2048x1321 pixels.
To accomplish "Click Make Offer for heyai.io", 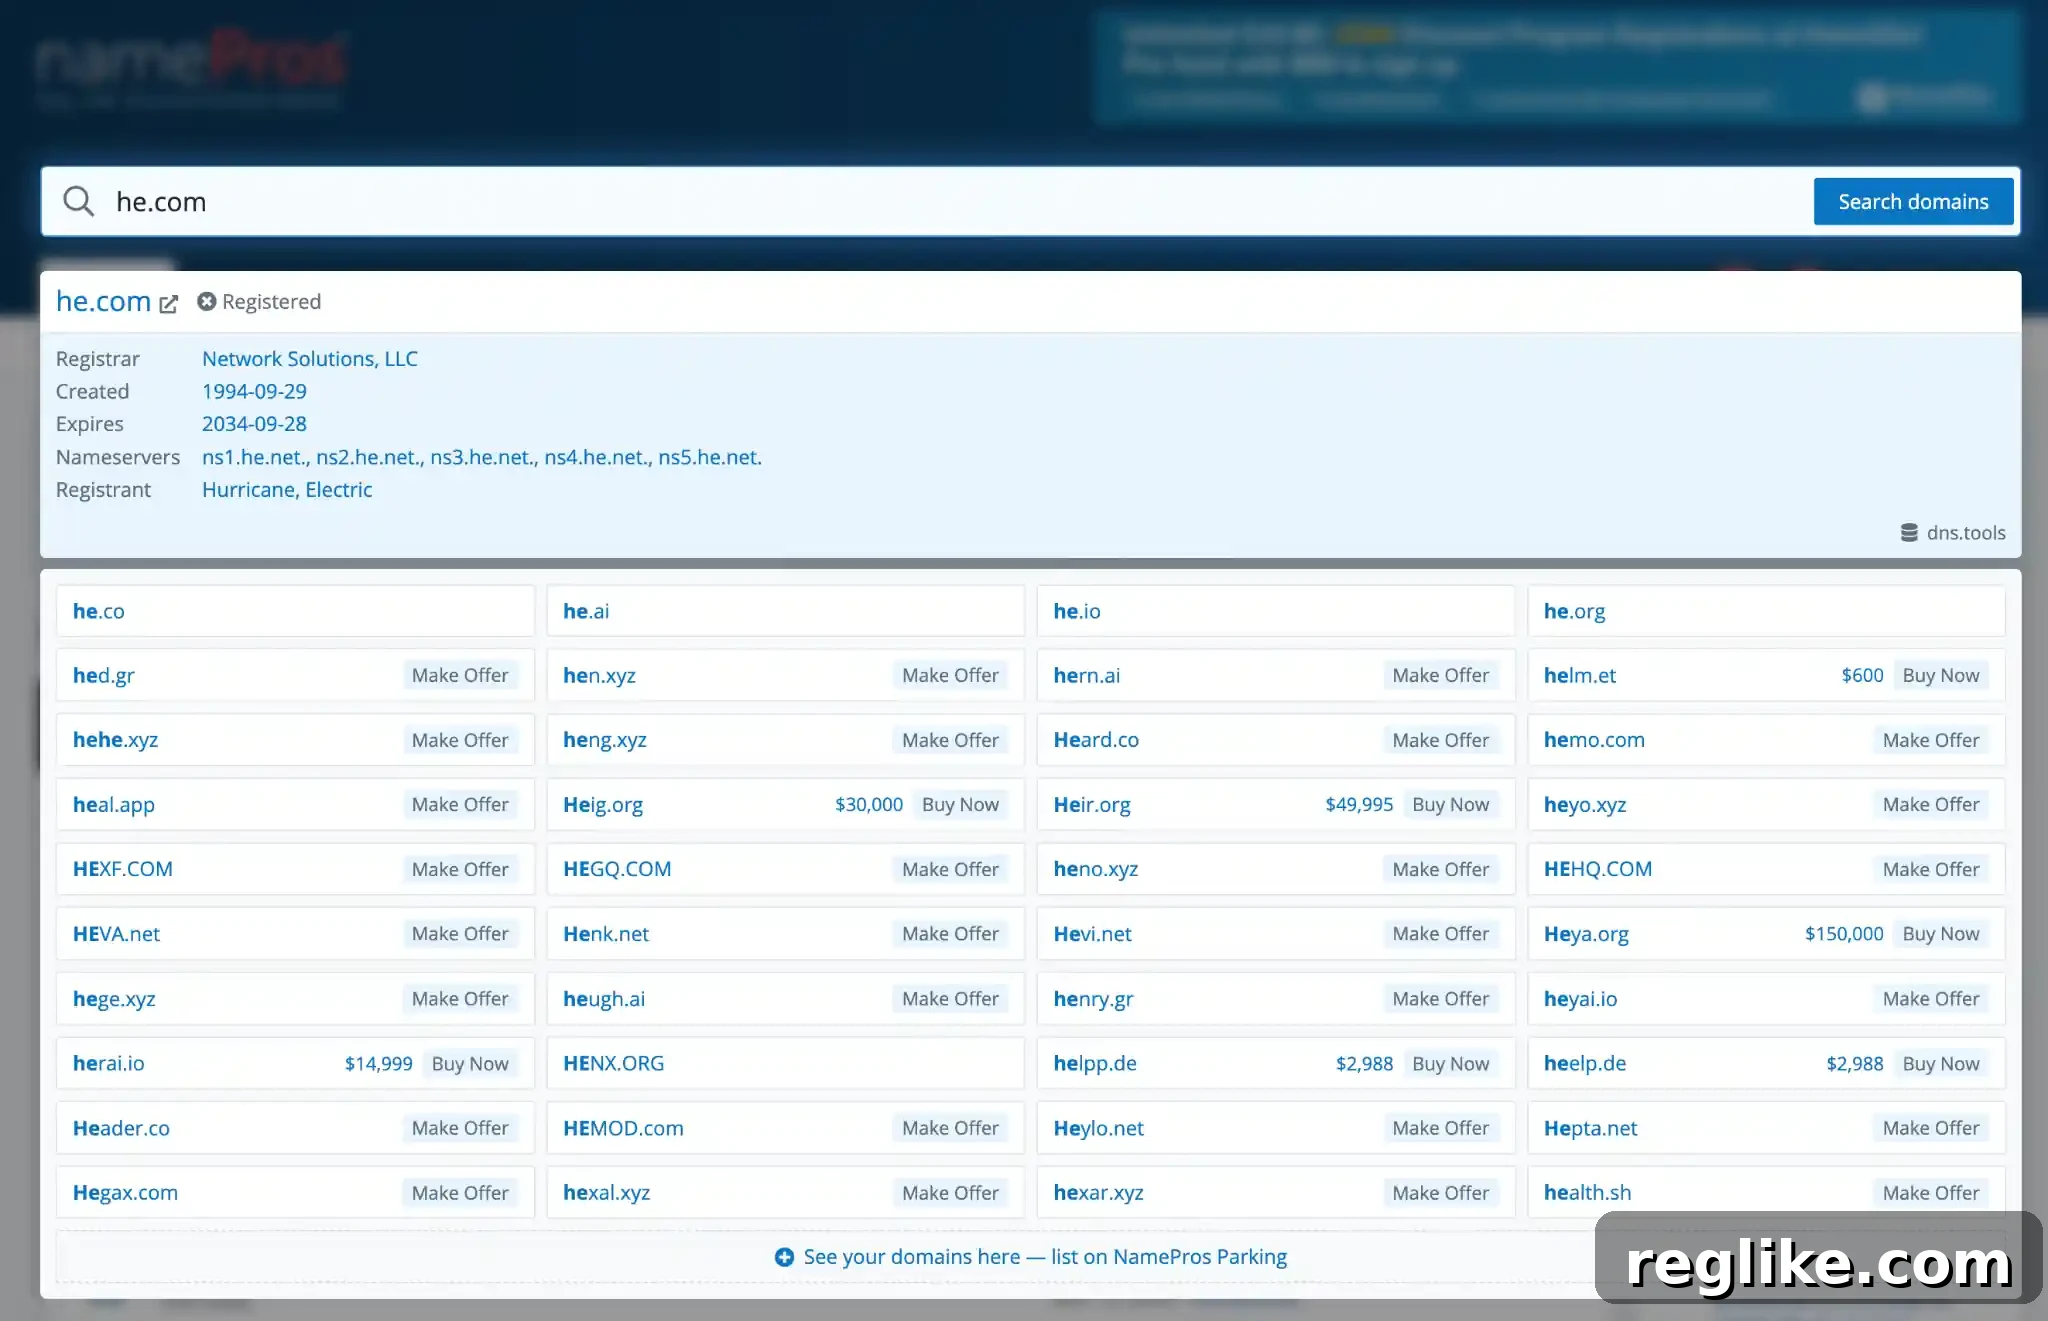I will point(1930,998).
